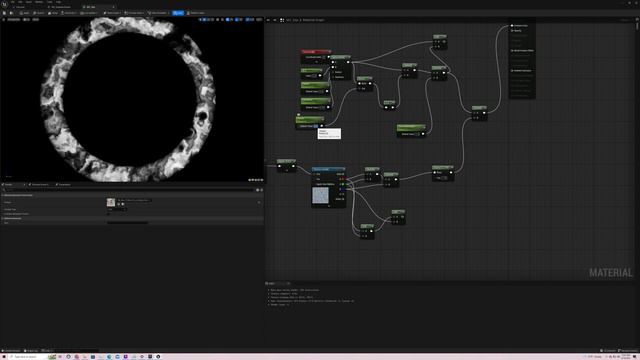The height and width of the screenshot is (360, 640).
Task: Open the Sampler Type dropdown
Action: coord(117,209)
